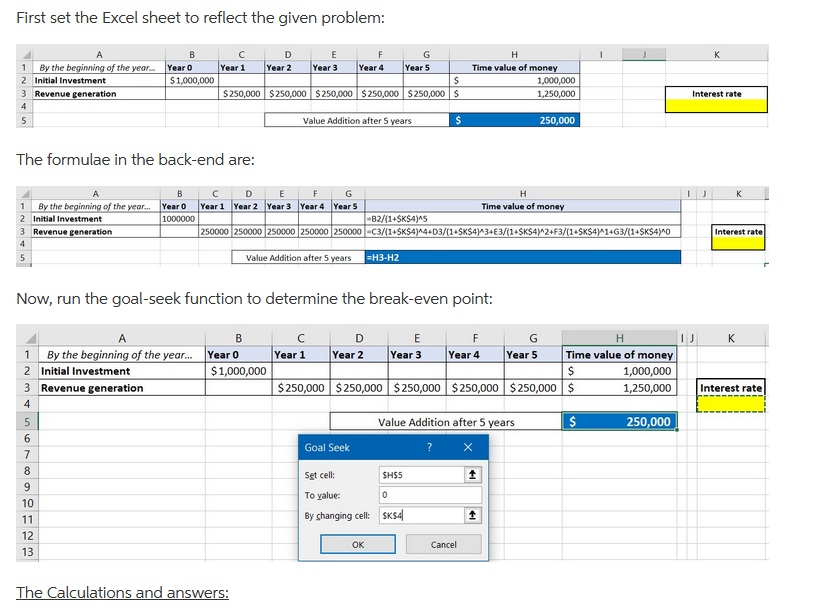Click the Set cell input field
Image resolution: width=823 pixels, height=615 pixels.
[420, 475]
